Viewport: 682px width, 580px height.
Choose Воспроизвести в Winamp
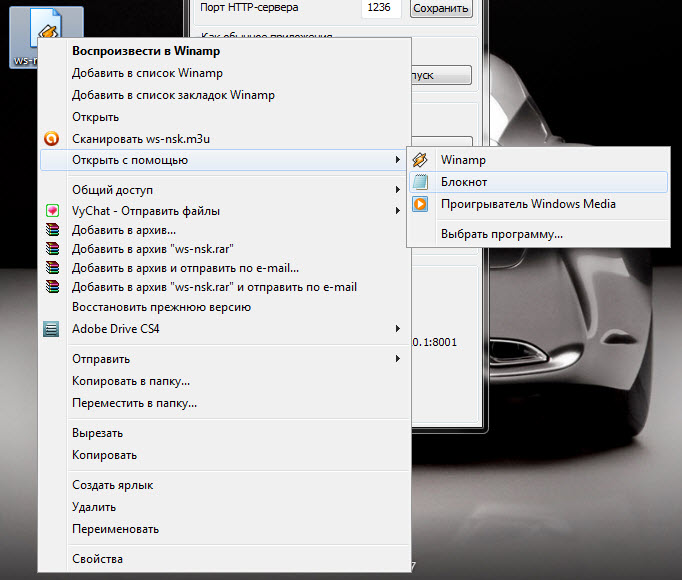(x=225, y=51)
